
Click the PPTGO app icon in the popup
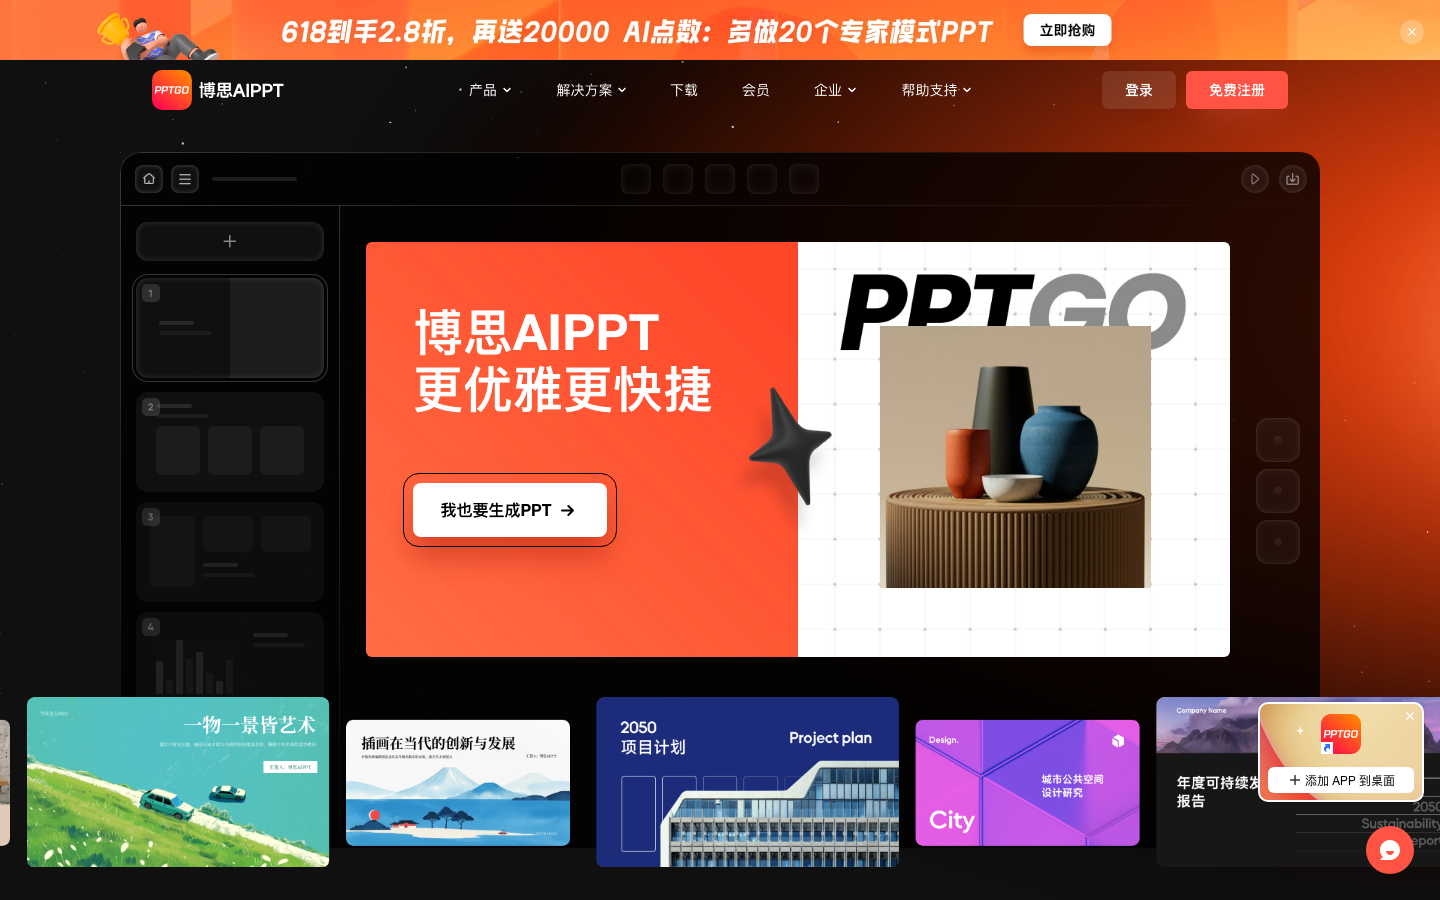tap(1340, 734)
